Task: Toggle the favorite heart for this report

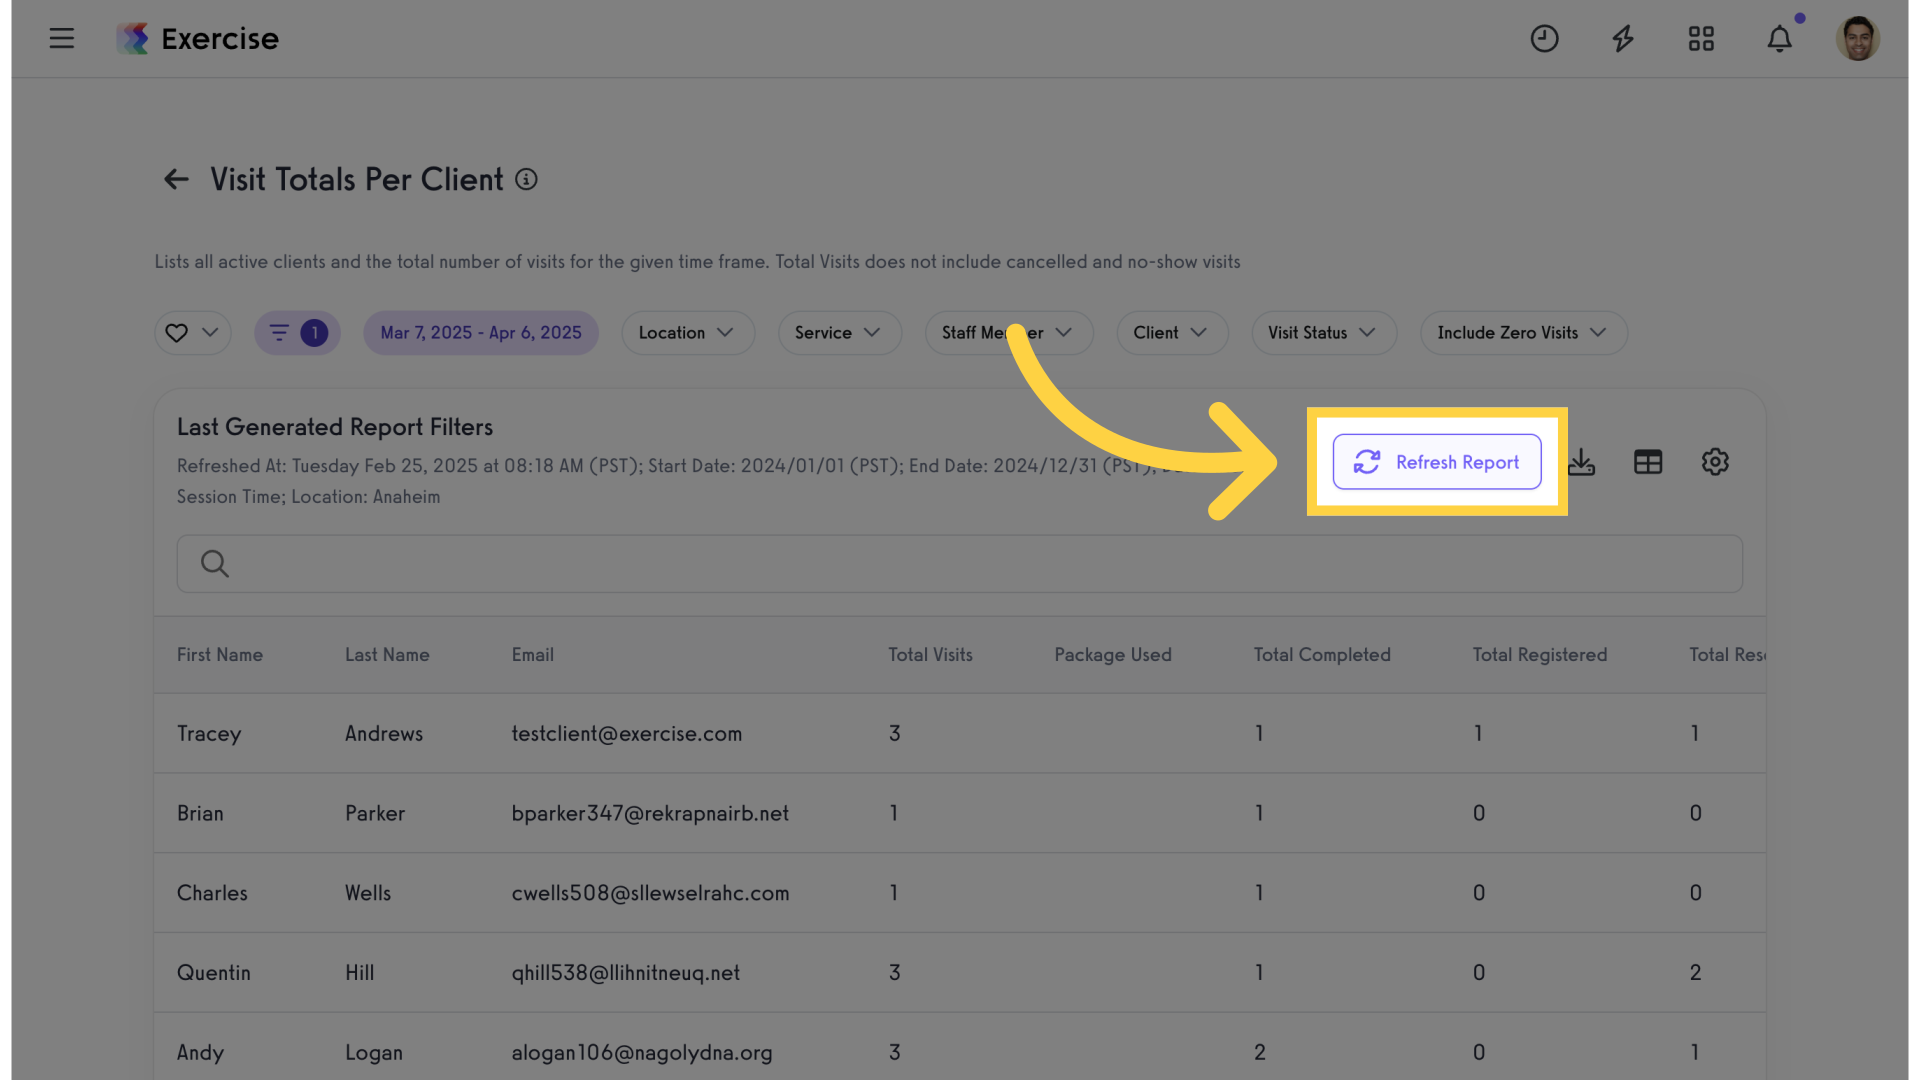Action: [178, 332]
